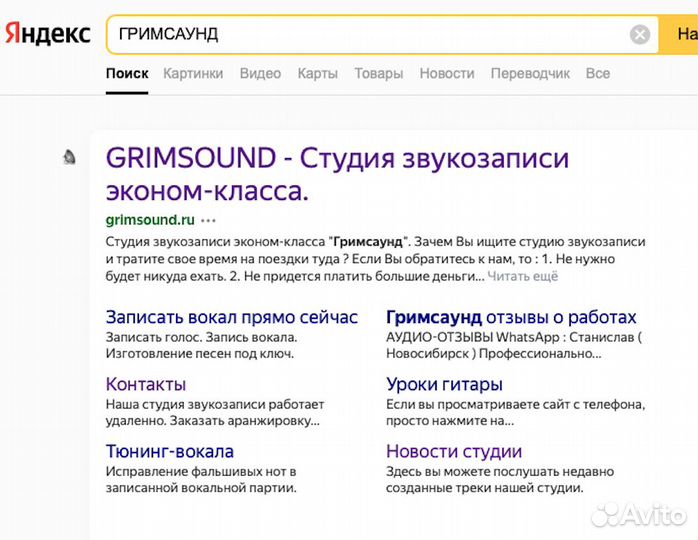The image size is (698, 540).
Task: Expand the snippet with Читать ещё
Action: pos(523,276)
